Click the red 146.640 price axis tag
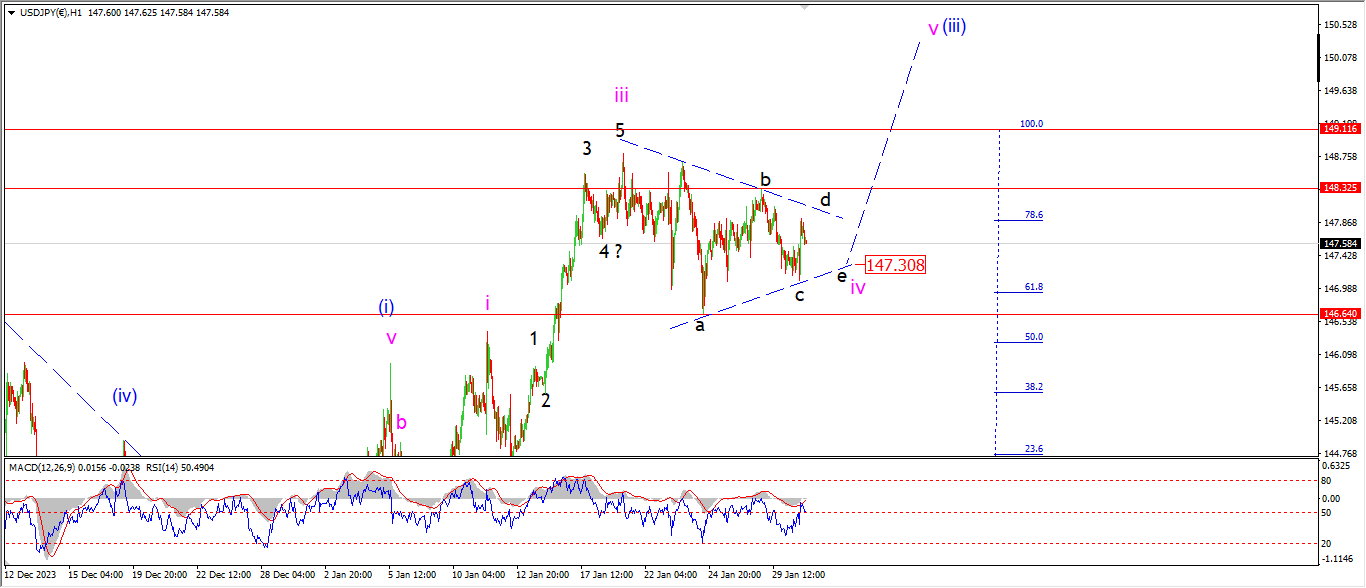This screenshot has width=1366, height=588. pos(1341,313)
